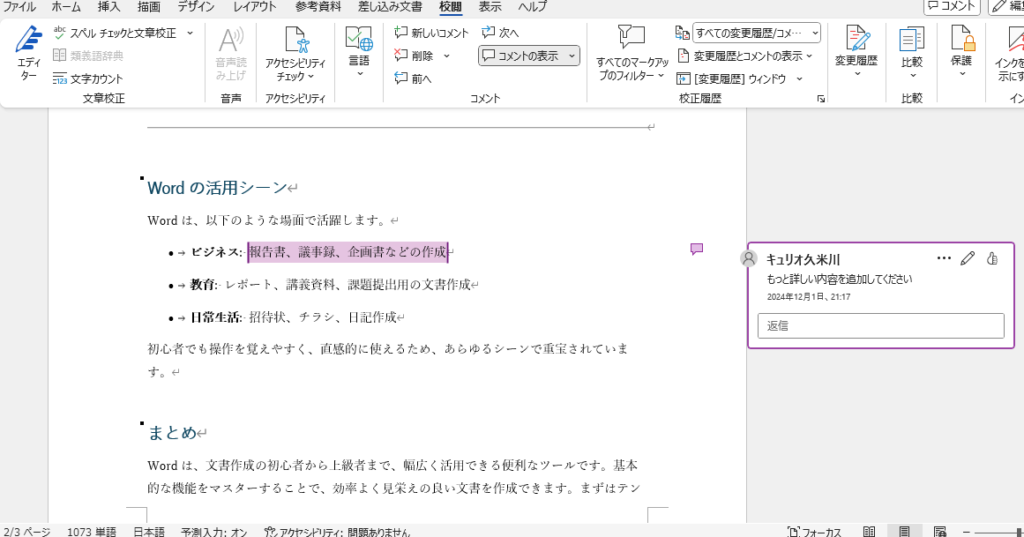Click the Word の活用シーン heading
Screen dimensions: 1024x537
[217, 188]
